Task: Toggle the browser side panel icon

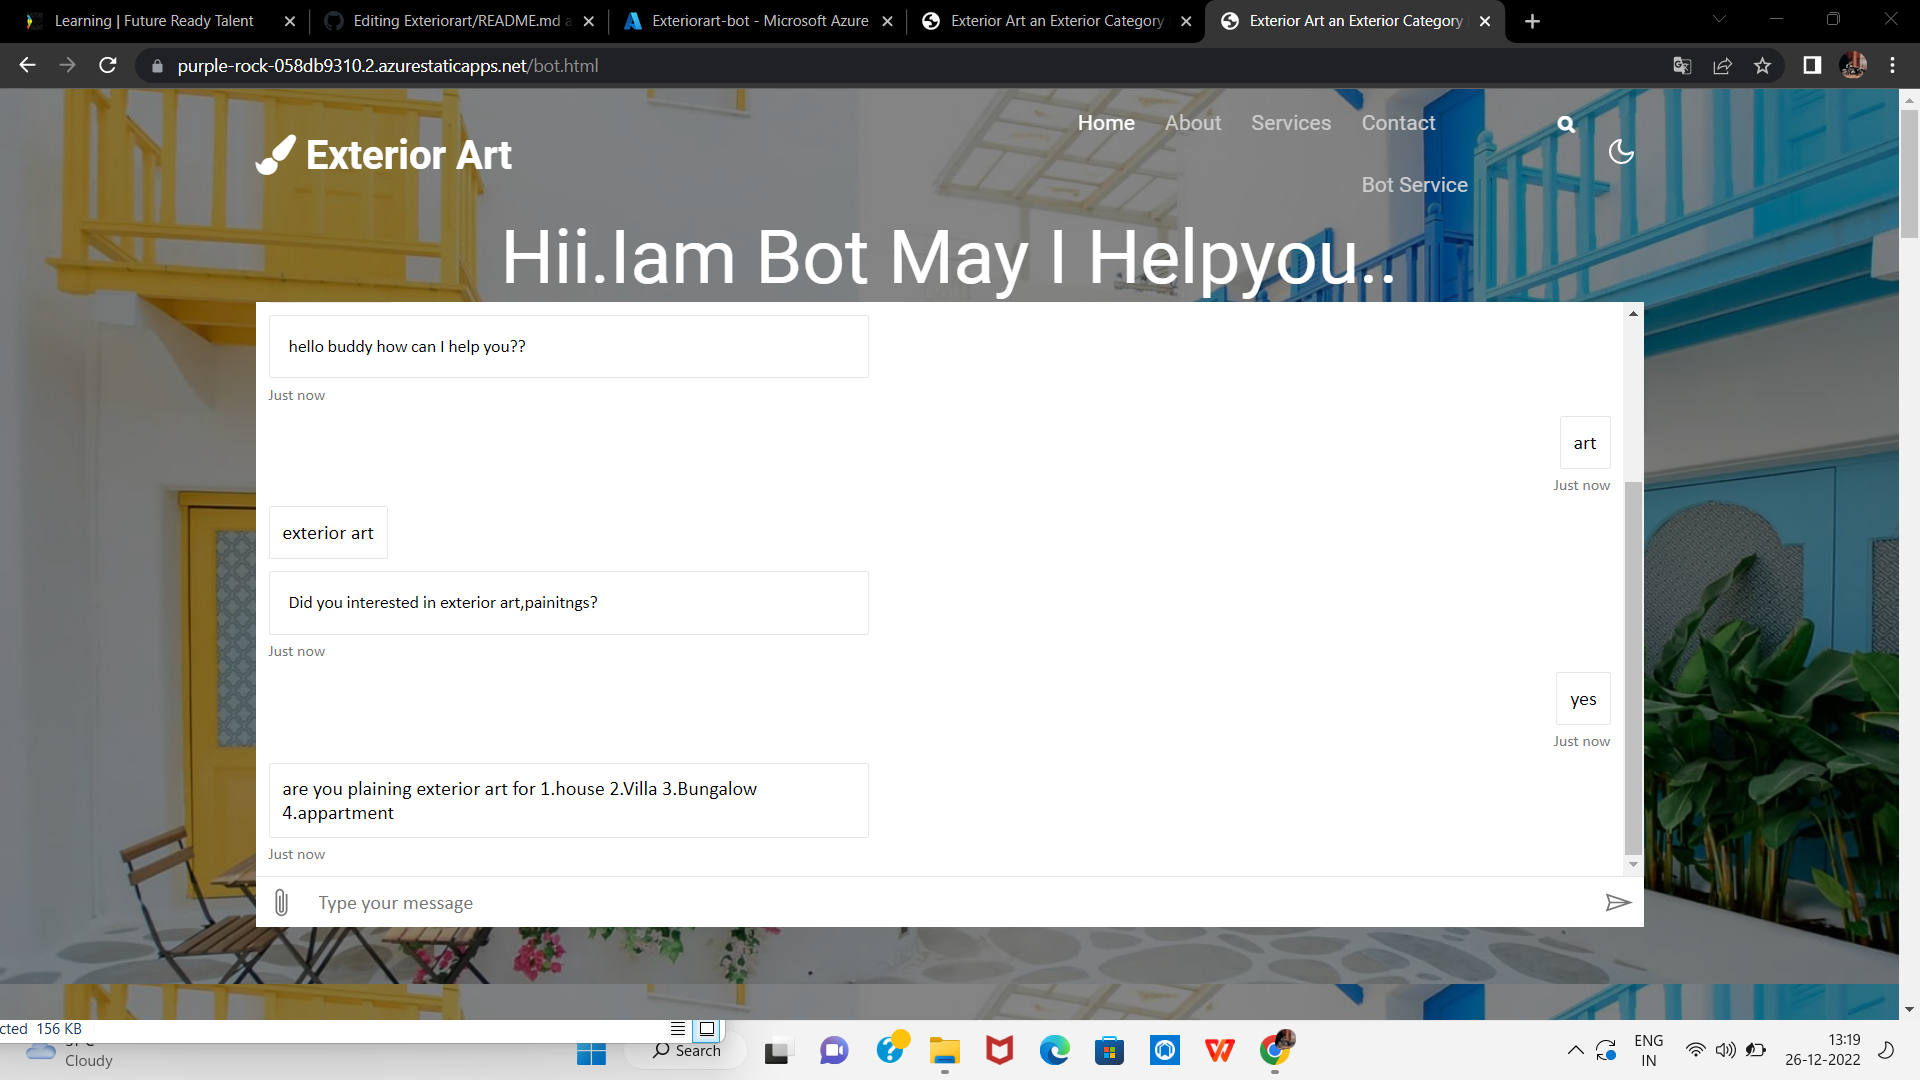Action: coord(1811,66)
